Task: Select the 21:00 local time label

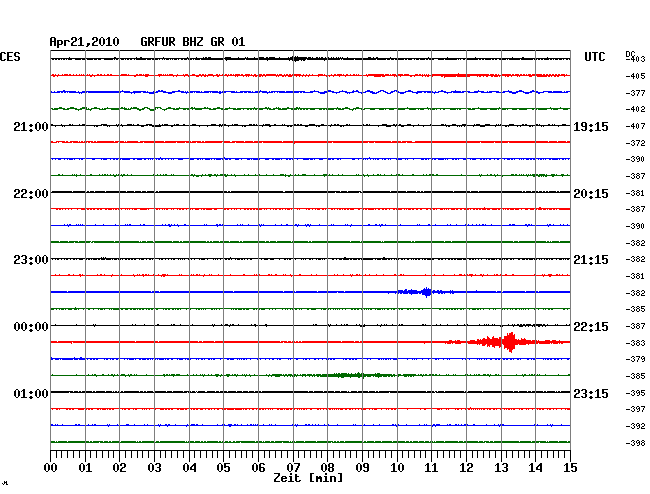Action: coord(31,126)
